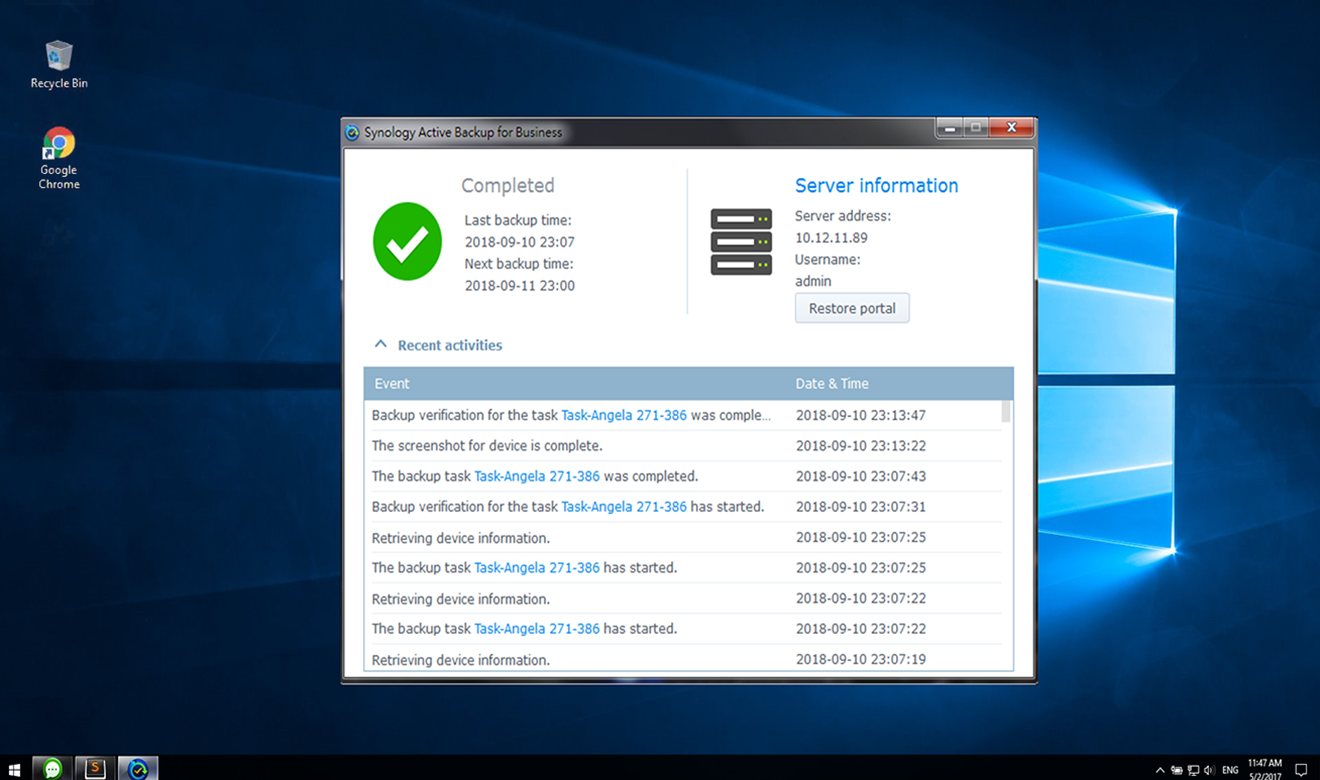Click the Event column header

pyautogui.click(x=391, y=383)
